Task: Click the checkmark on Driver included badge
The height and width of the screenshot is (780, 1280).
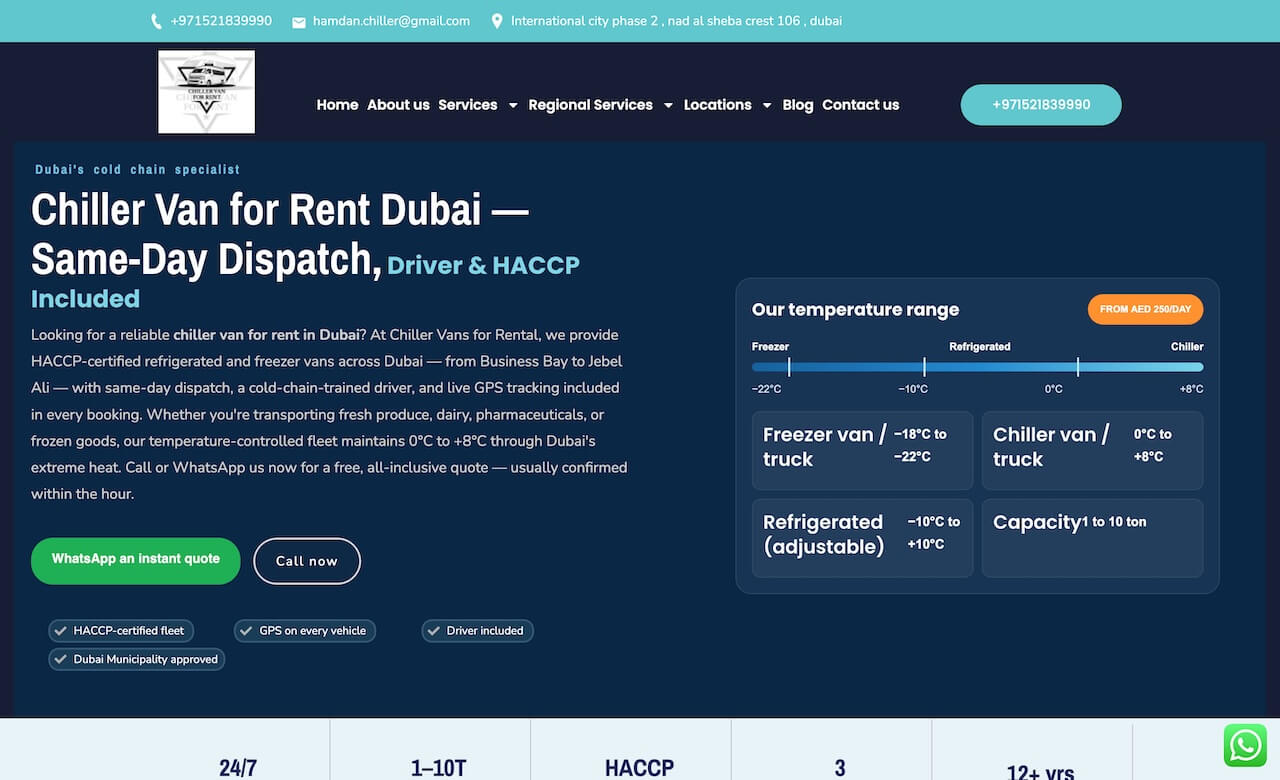Action: pos(433,631)
